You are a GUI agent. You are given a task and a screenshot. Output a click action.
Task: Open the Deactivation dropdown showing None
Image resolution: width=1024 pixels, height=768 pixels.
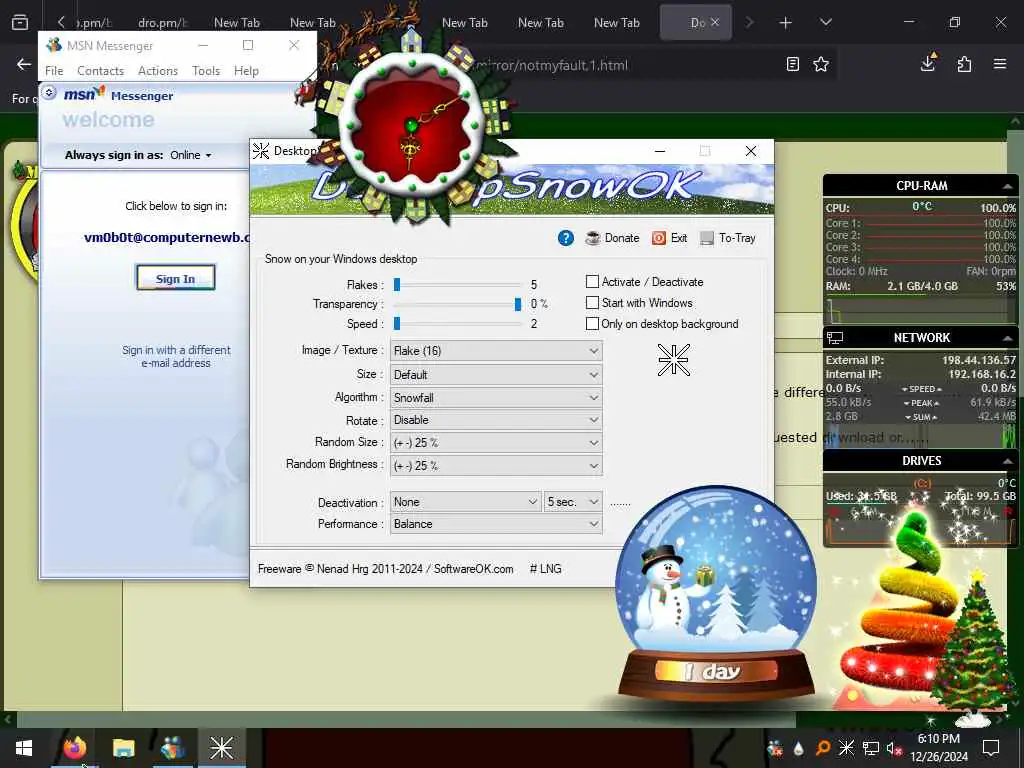coord(465,502)
